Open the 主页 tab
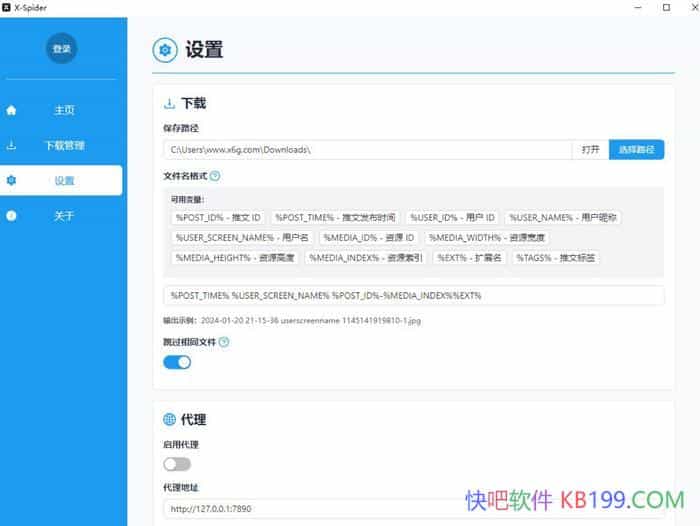 click(x=64, y=110)
